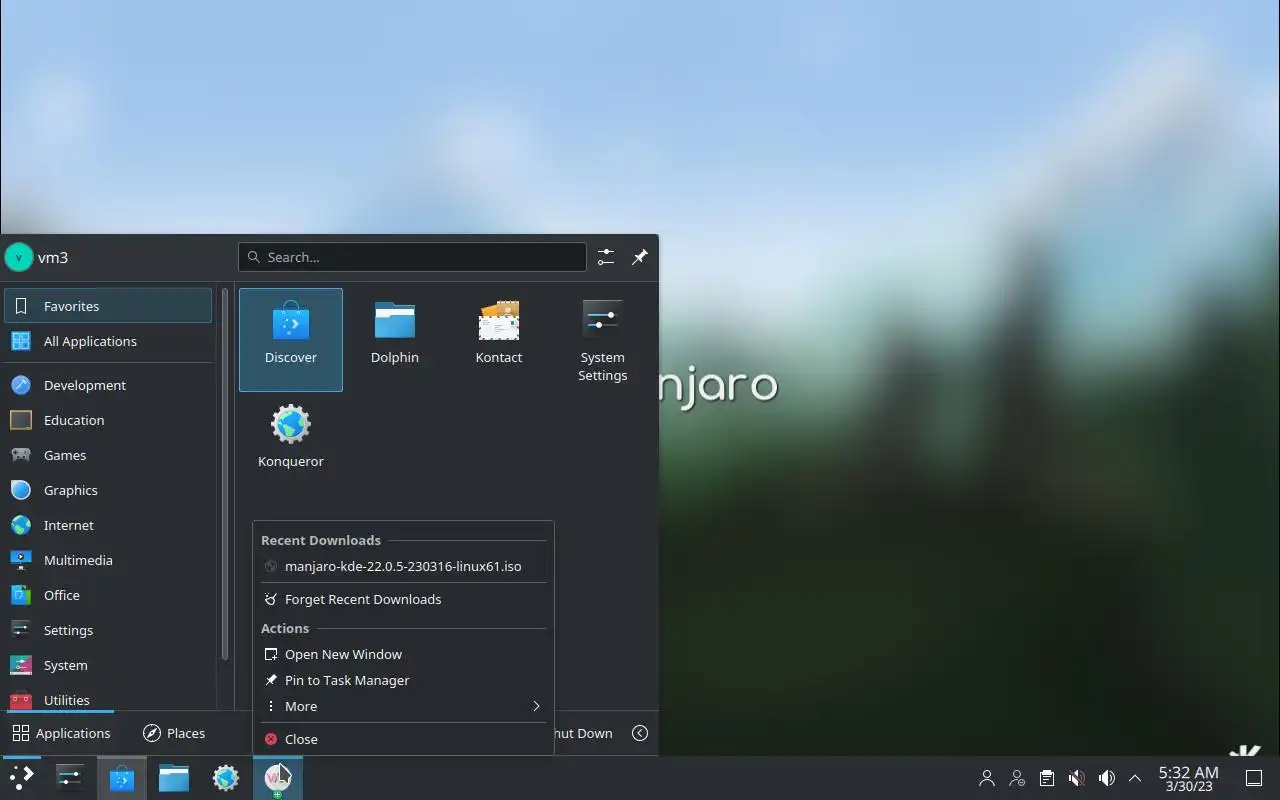The height and width of the screenshot is (800, 1280).
Task: Open the taskbar System Settings sliders icon
Action: 70,778
